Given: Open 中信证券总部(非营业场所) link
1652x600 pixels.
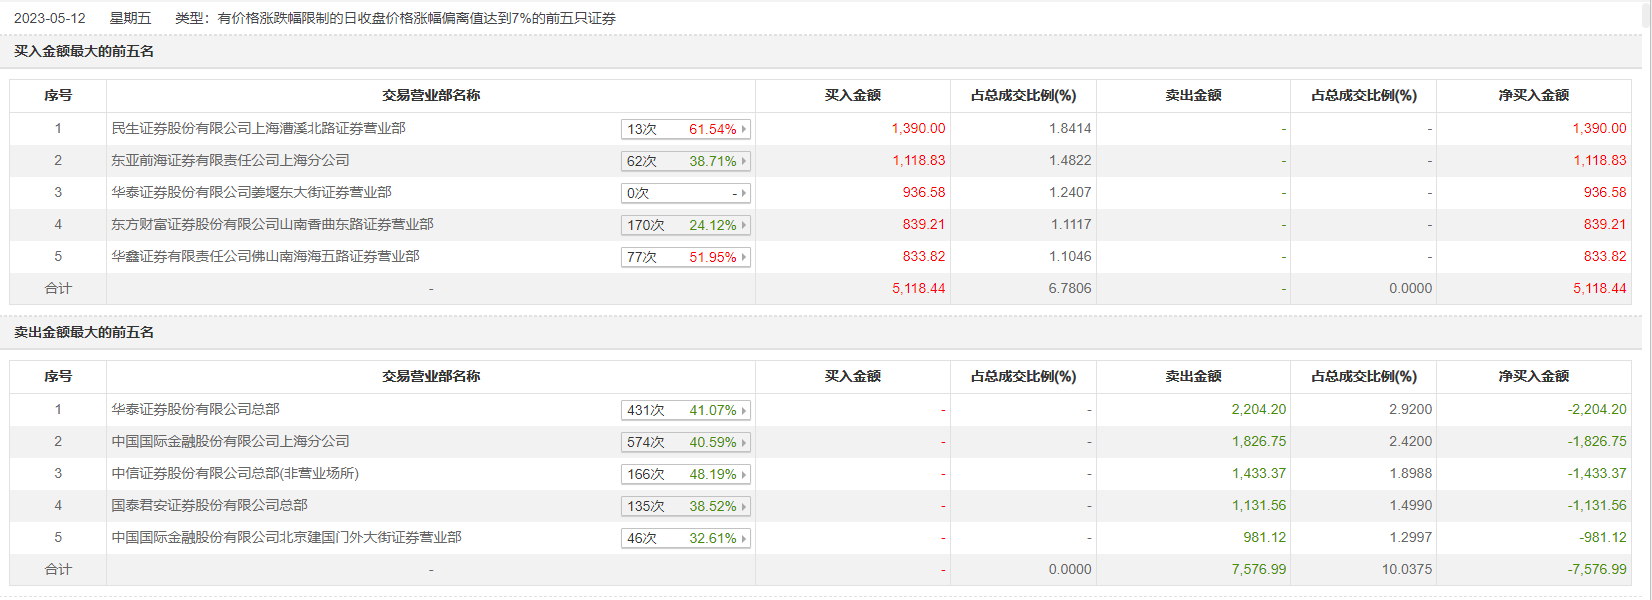Looking at the screenshot, I should [234, 474].
